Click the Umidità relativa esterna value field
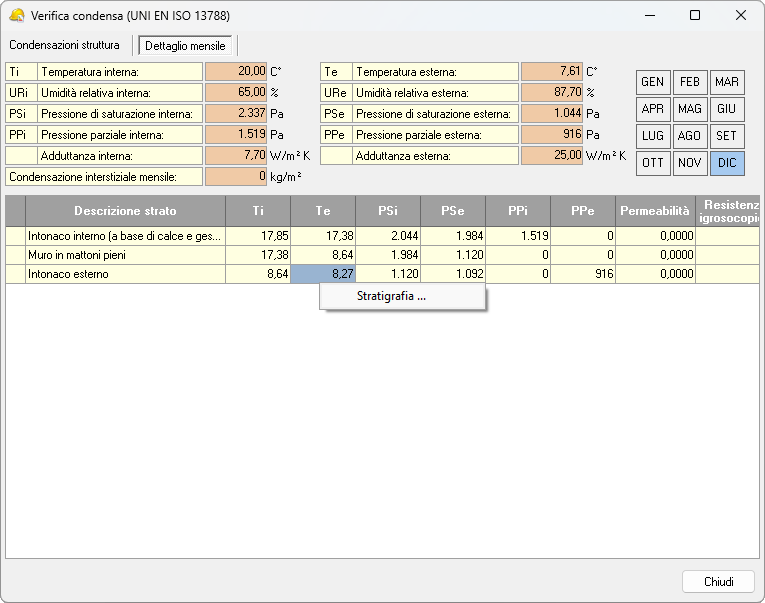This screenshot has width=765, height=603. pyautogui.click(x=551, y=92)
